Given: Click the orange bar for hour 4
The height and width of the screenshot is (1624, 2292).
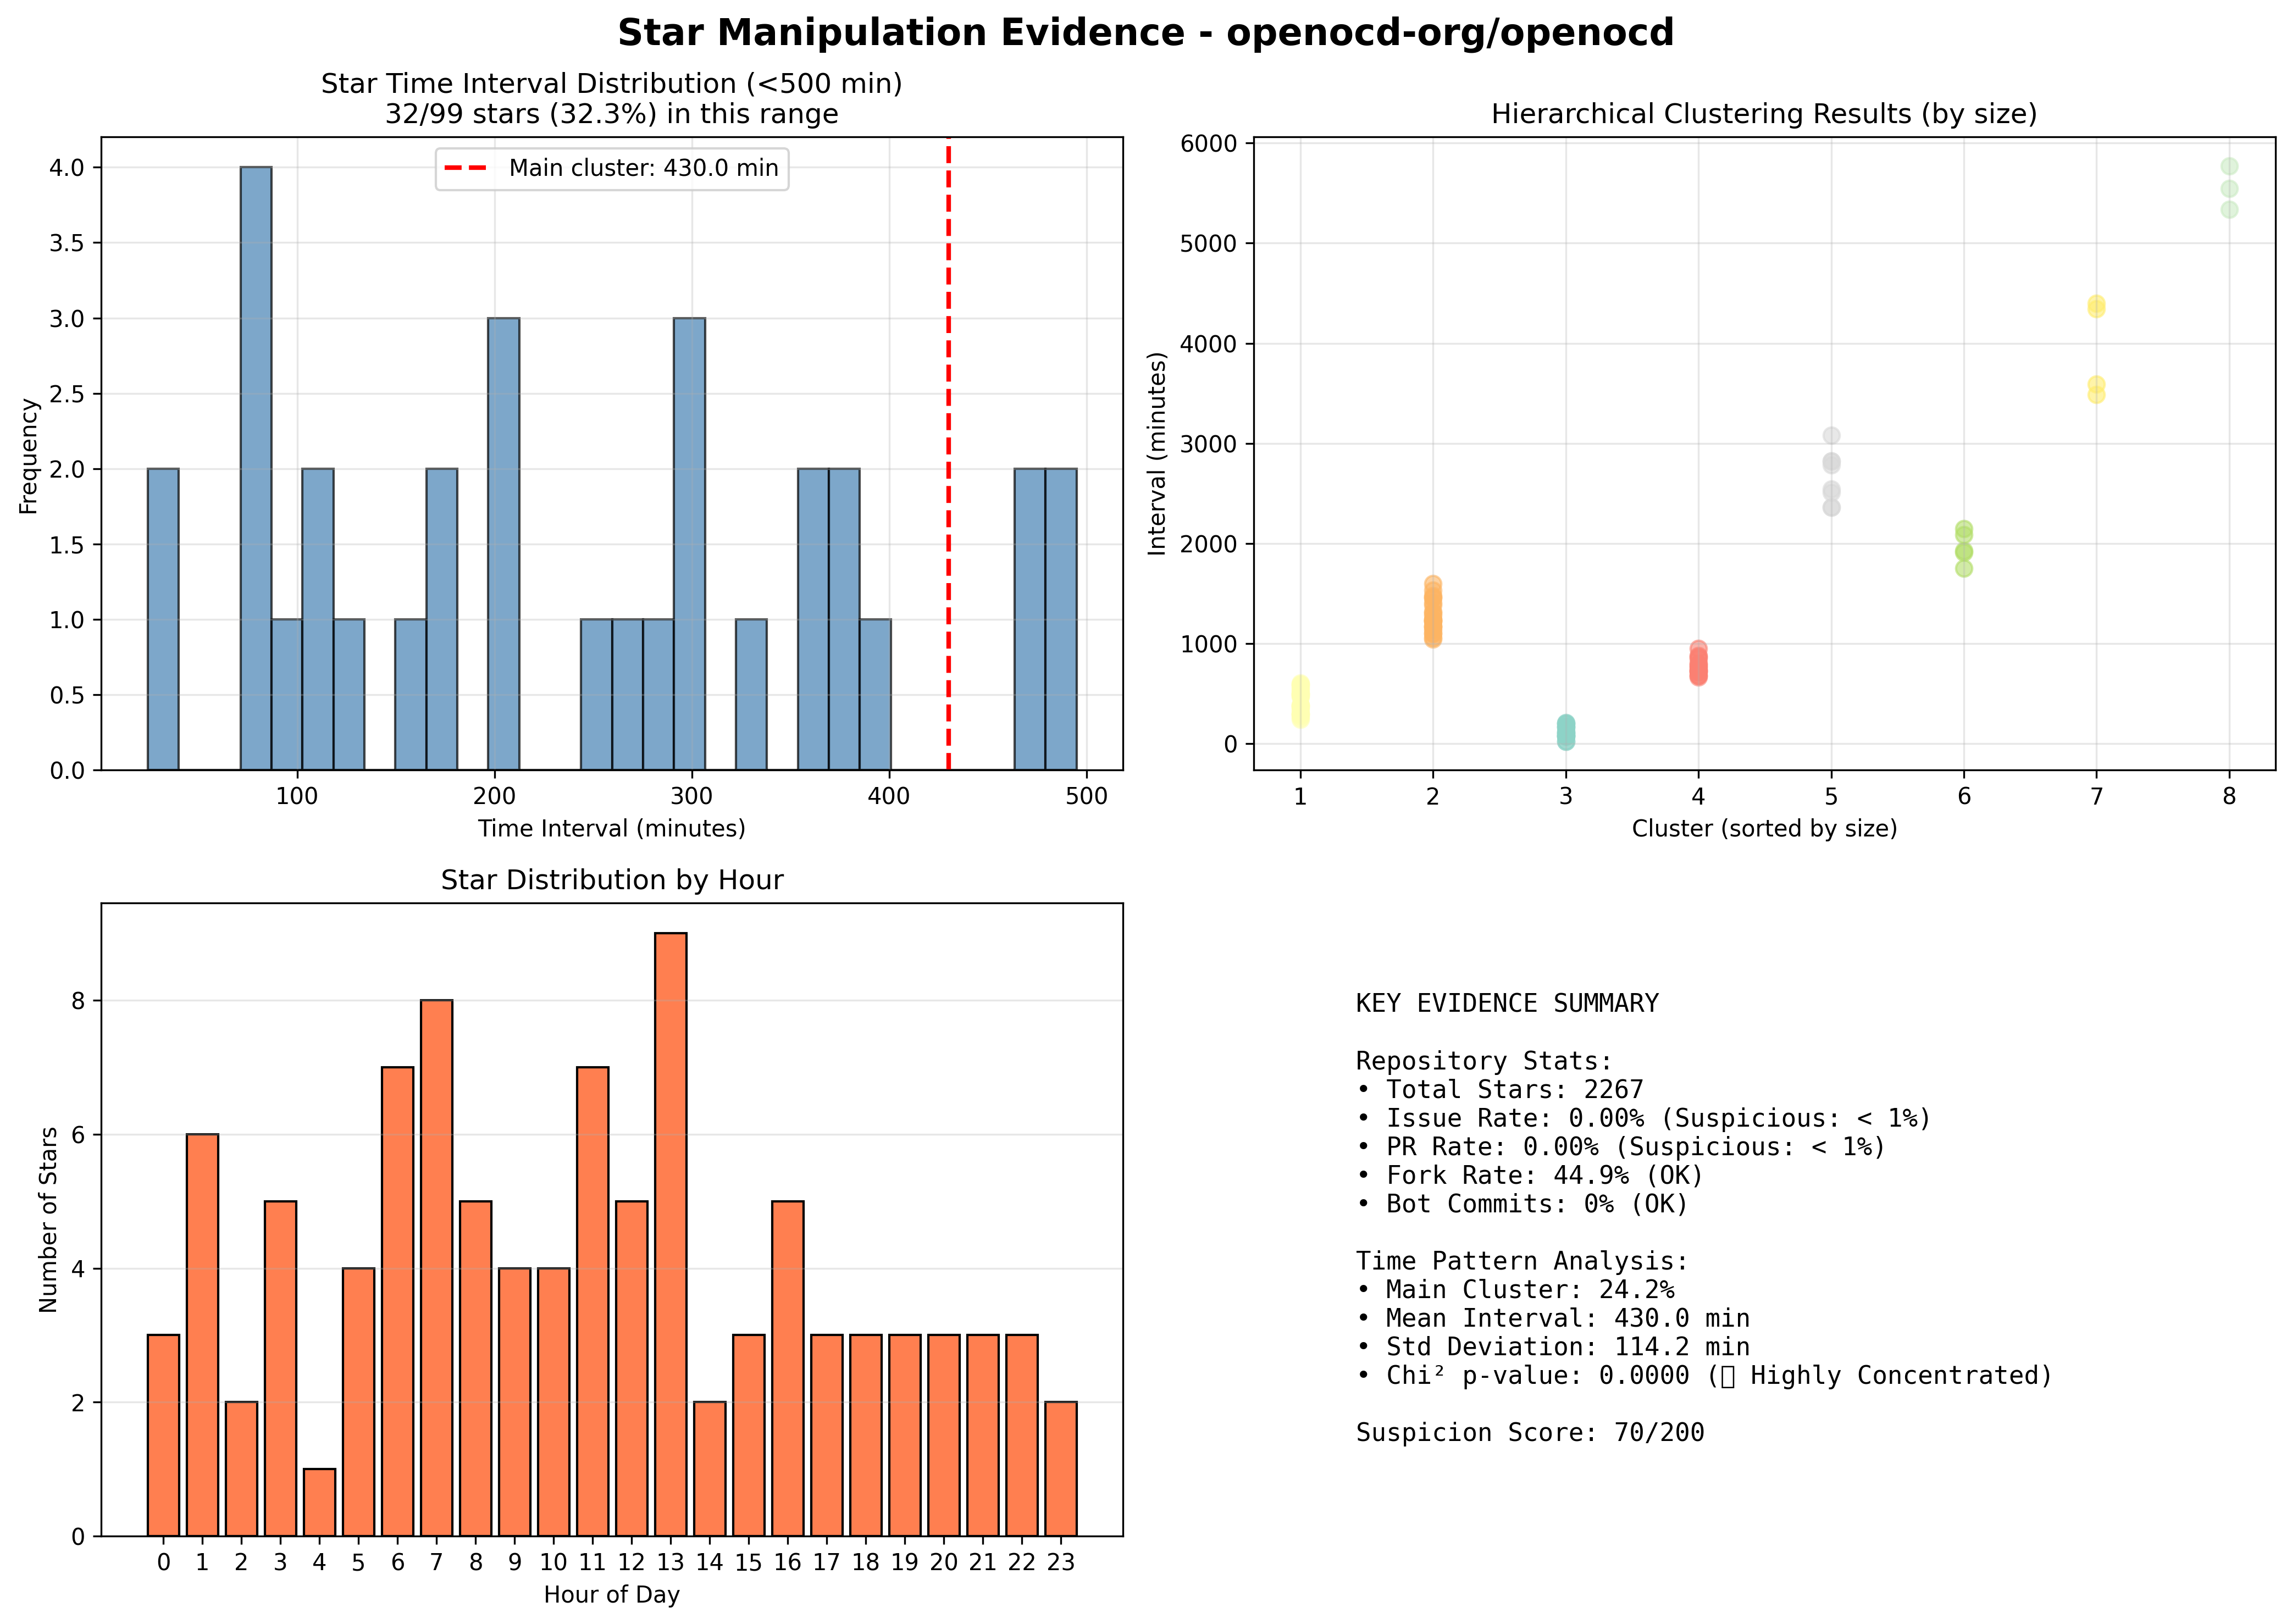Looking at the screenshot, I should pos(319,1503).
